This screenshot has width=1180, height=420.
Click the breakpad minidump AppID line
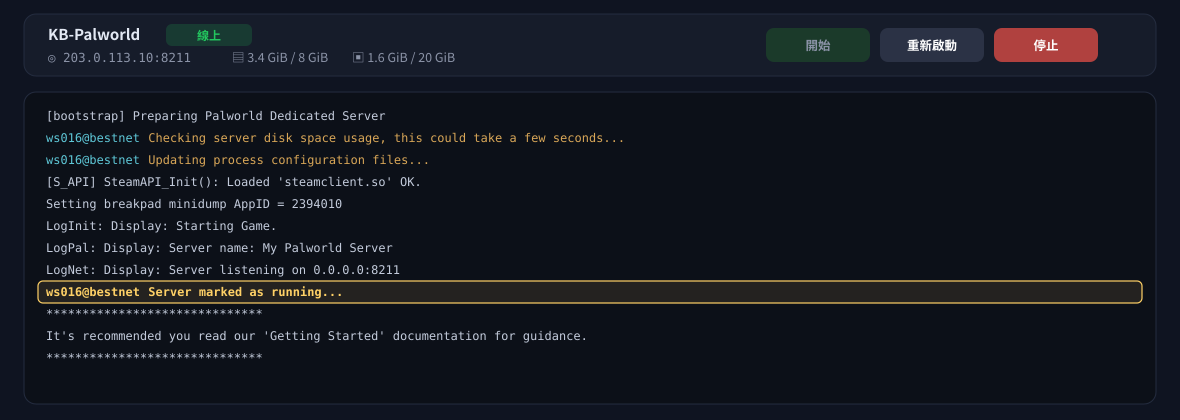(194, 204)
